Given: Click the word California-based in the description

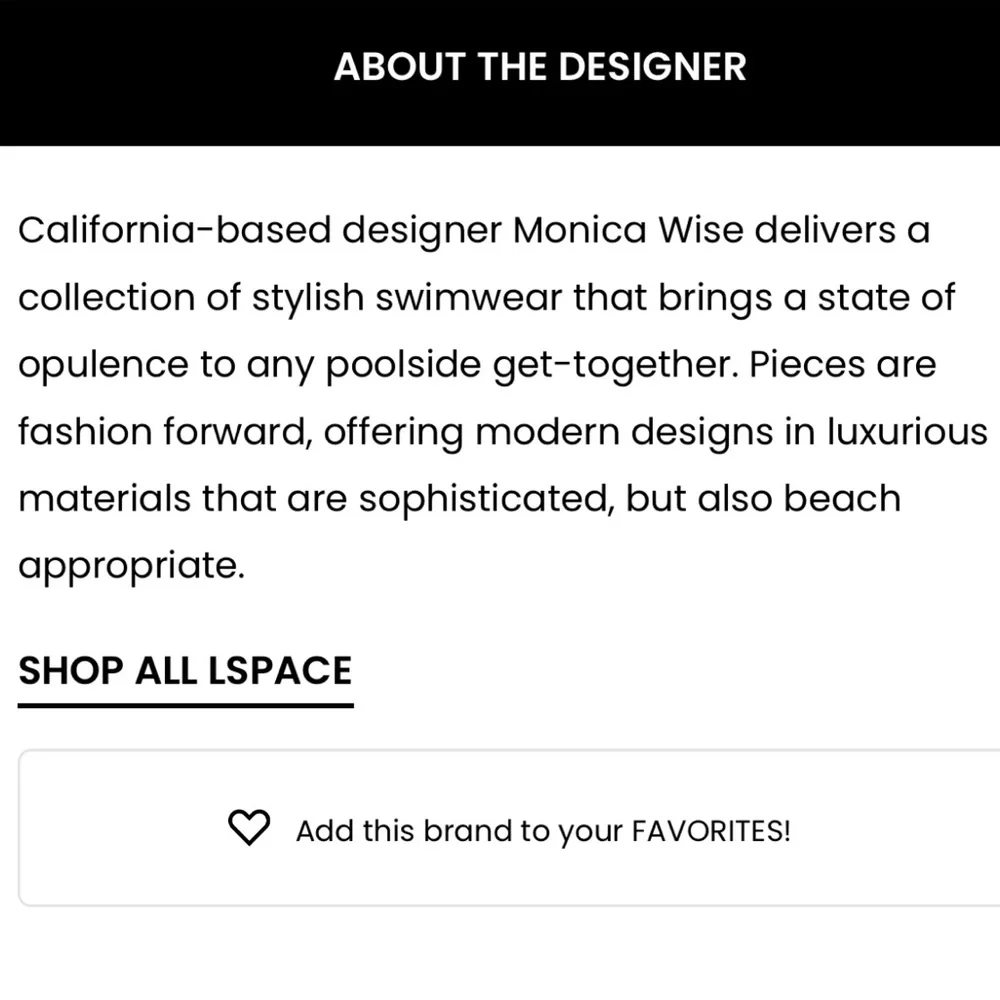Looking at the screenshot, I should pos(175,230).
